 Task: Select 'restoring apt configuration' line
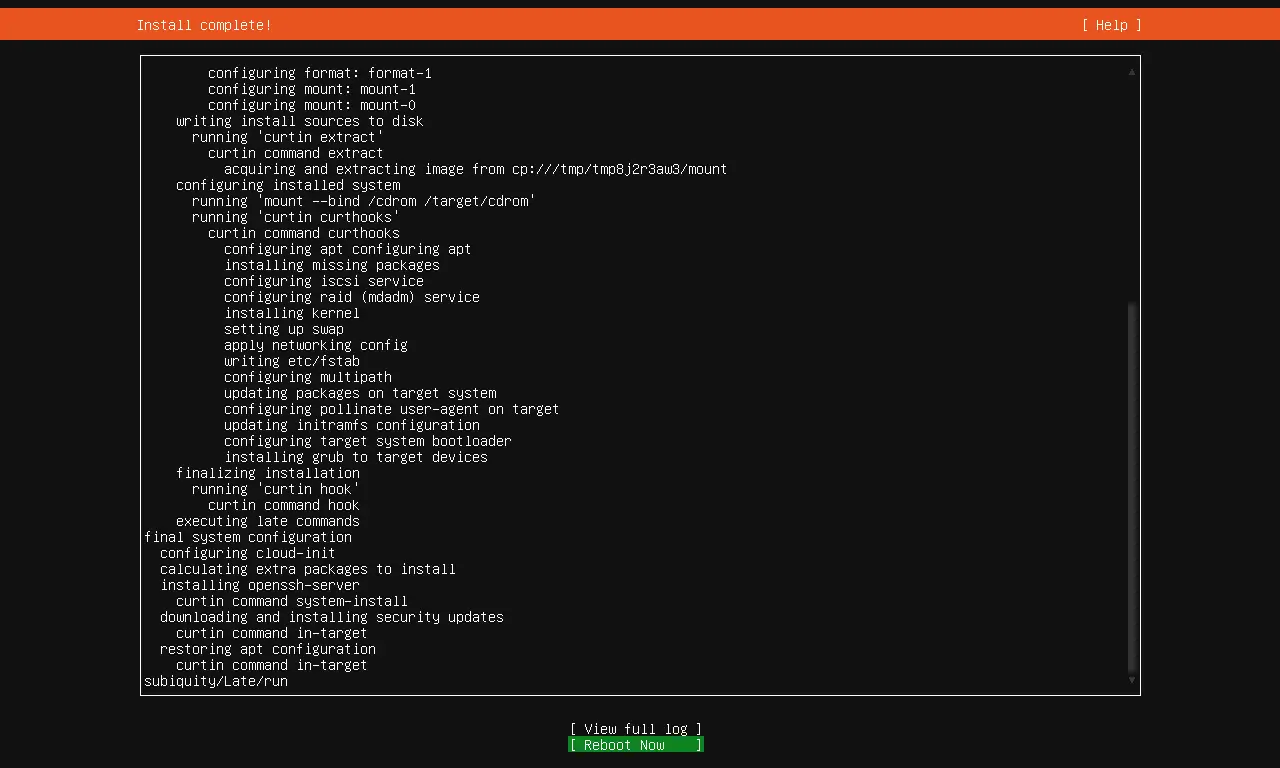pyautogui.click(x=268, y=649)
